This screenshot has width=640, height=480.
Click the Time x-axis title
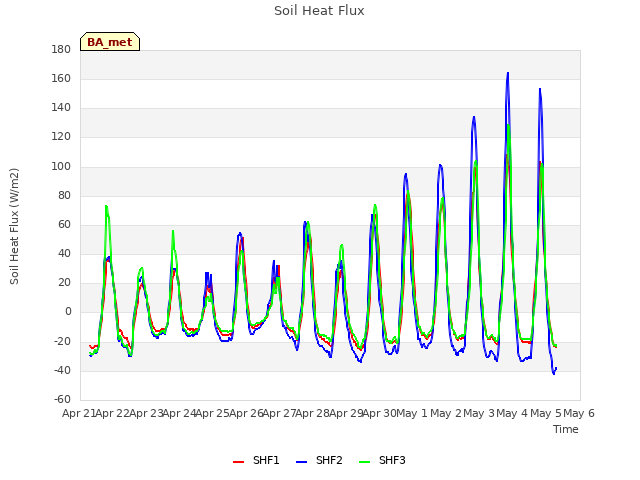click(566, 429)
